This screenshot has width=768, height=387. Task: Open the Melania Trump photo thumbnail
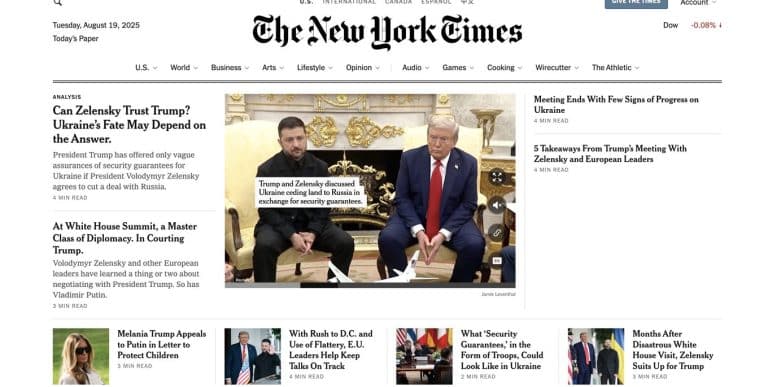point(81,356)
